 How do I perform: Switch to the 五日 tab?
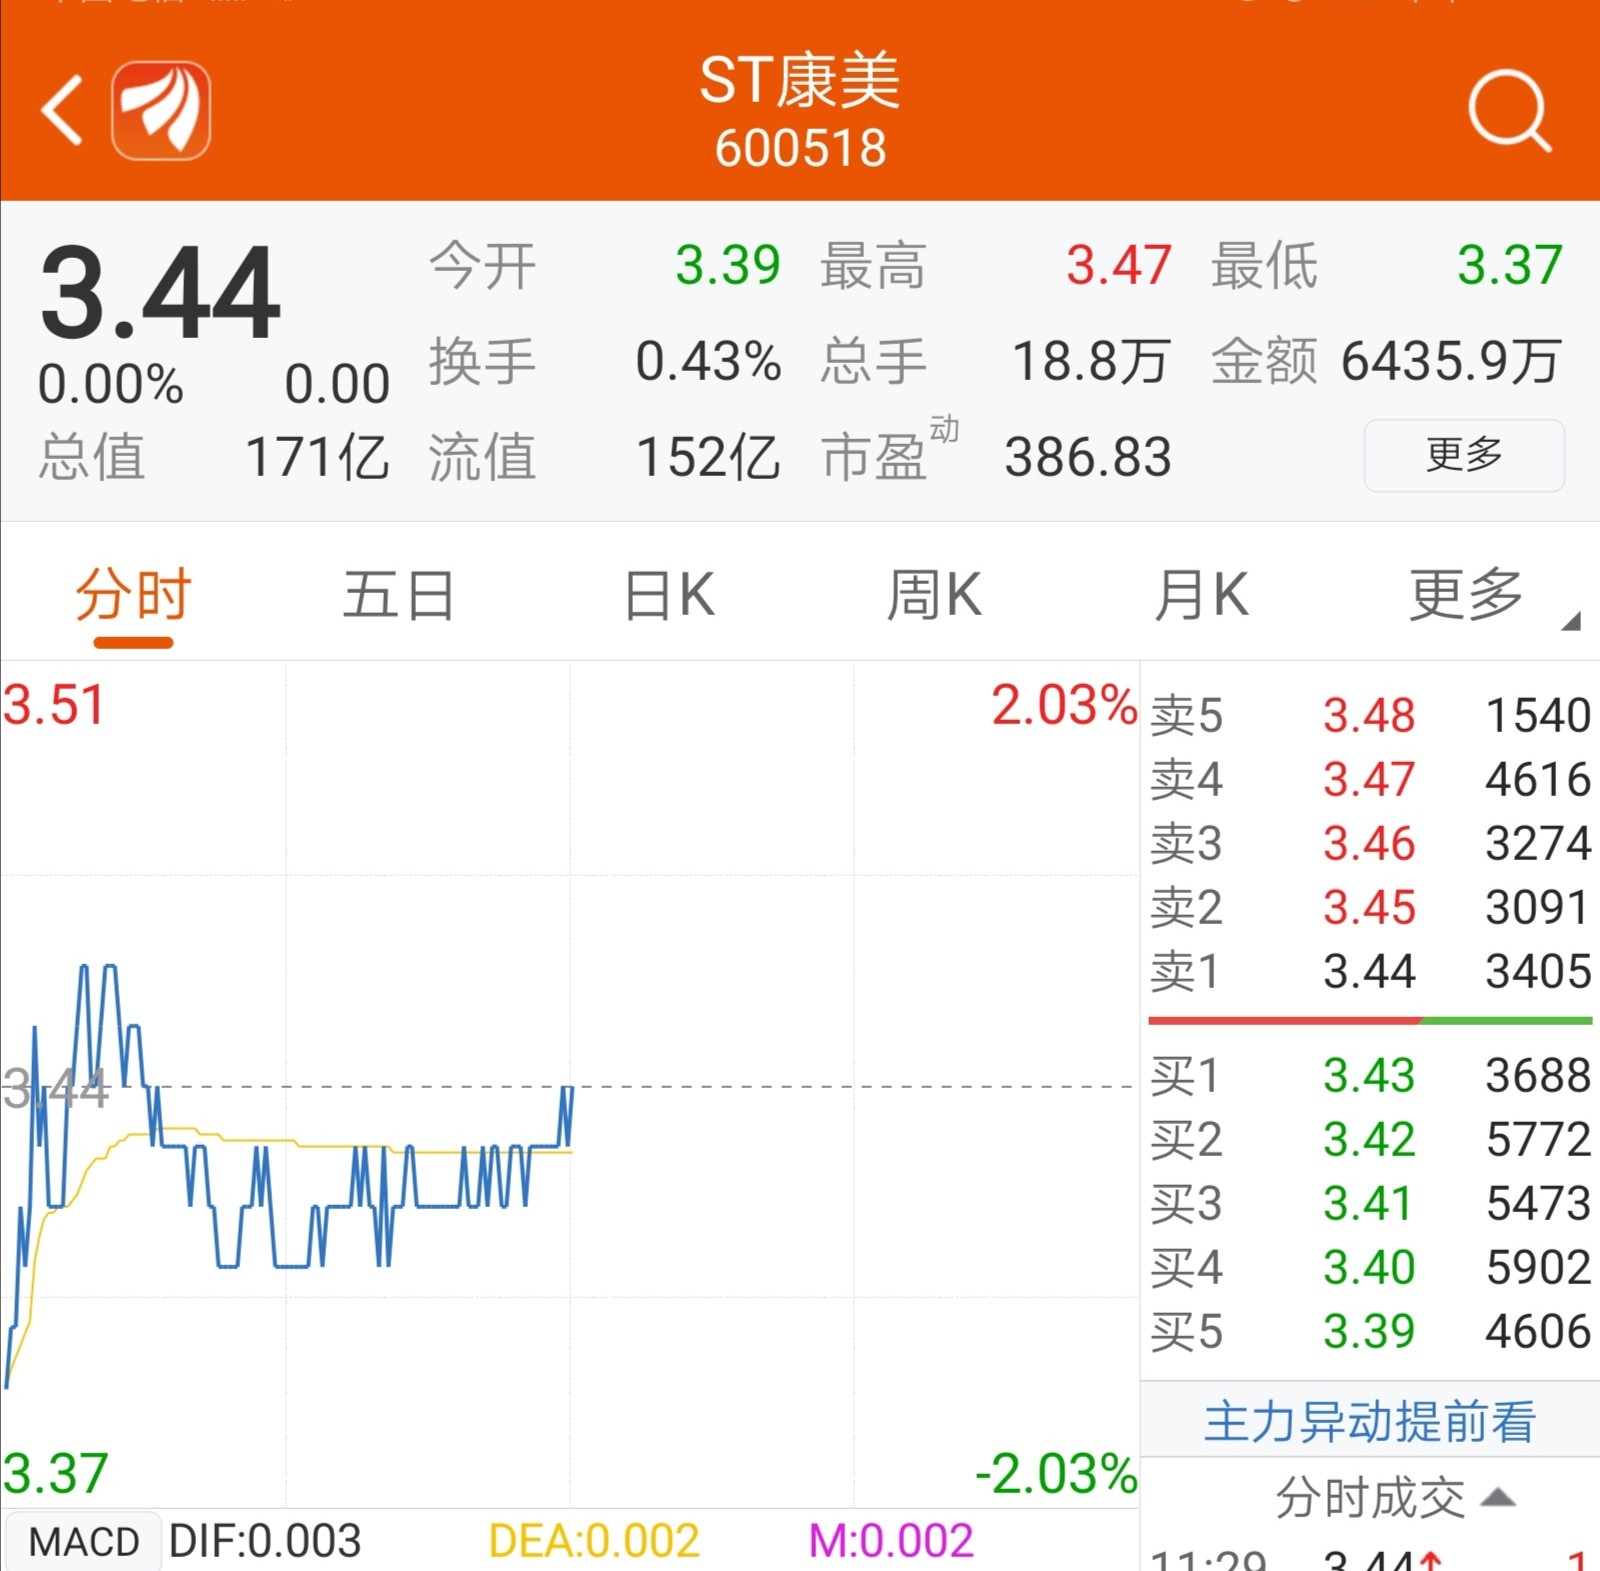pos(398,596)
